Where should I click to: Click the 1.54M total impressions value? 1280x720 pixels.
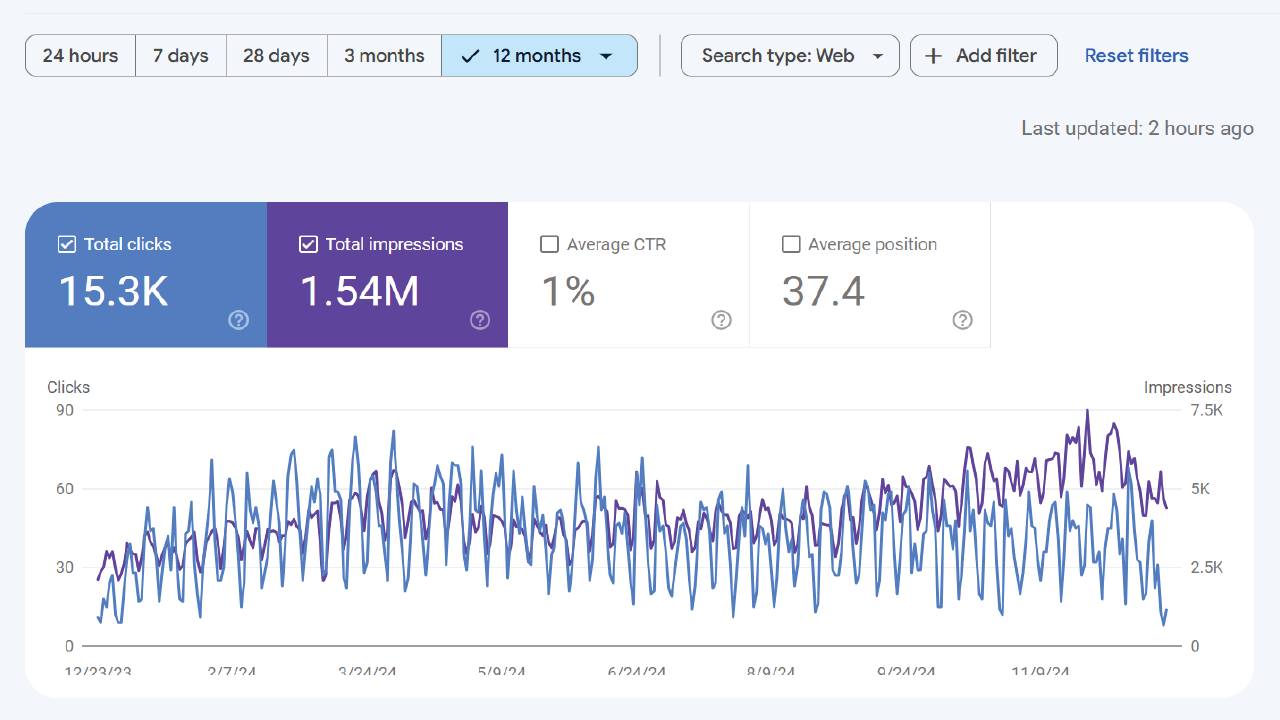[x=360, y=291]
